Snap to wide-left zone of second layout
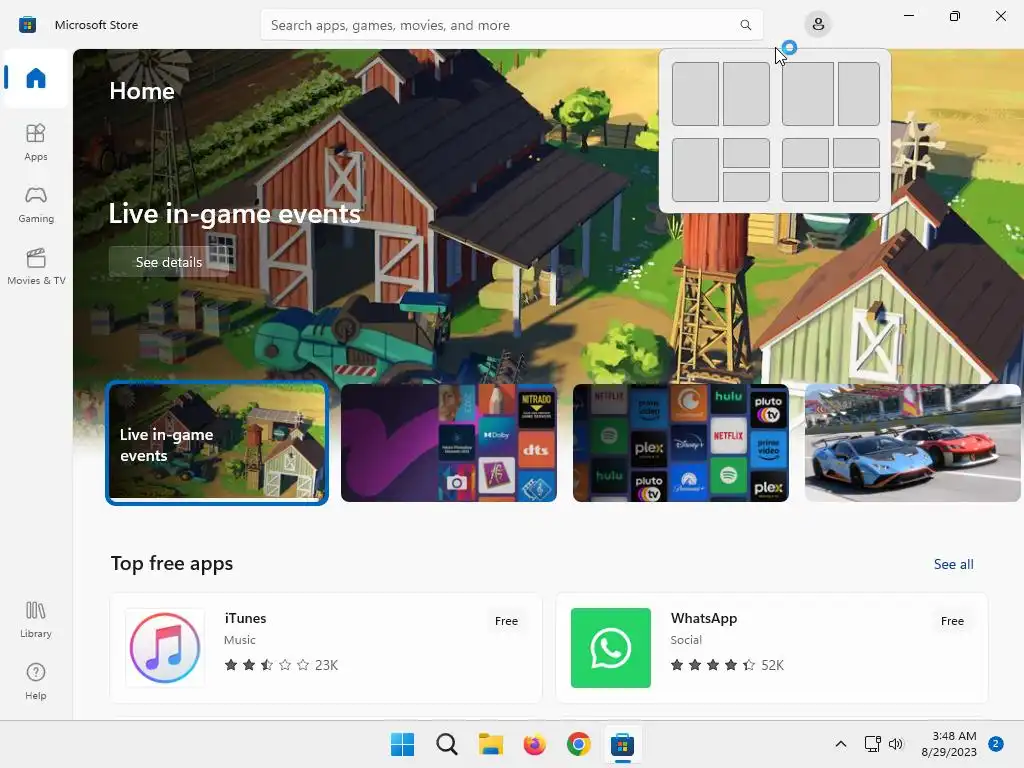 click(x=808, y=94)
